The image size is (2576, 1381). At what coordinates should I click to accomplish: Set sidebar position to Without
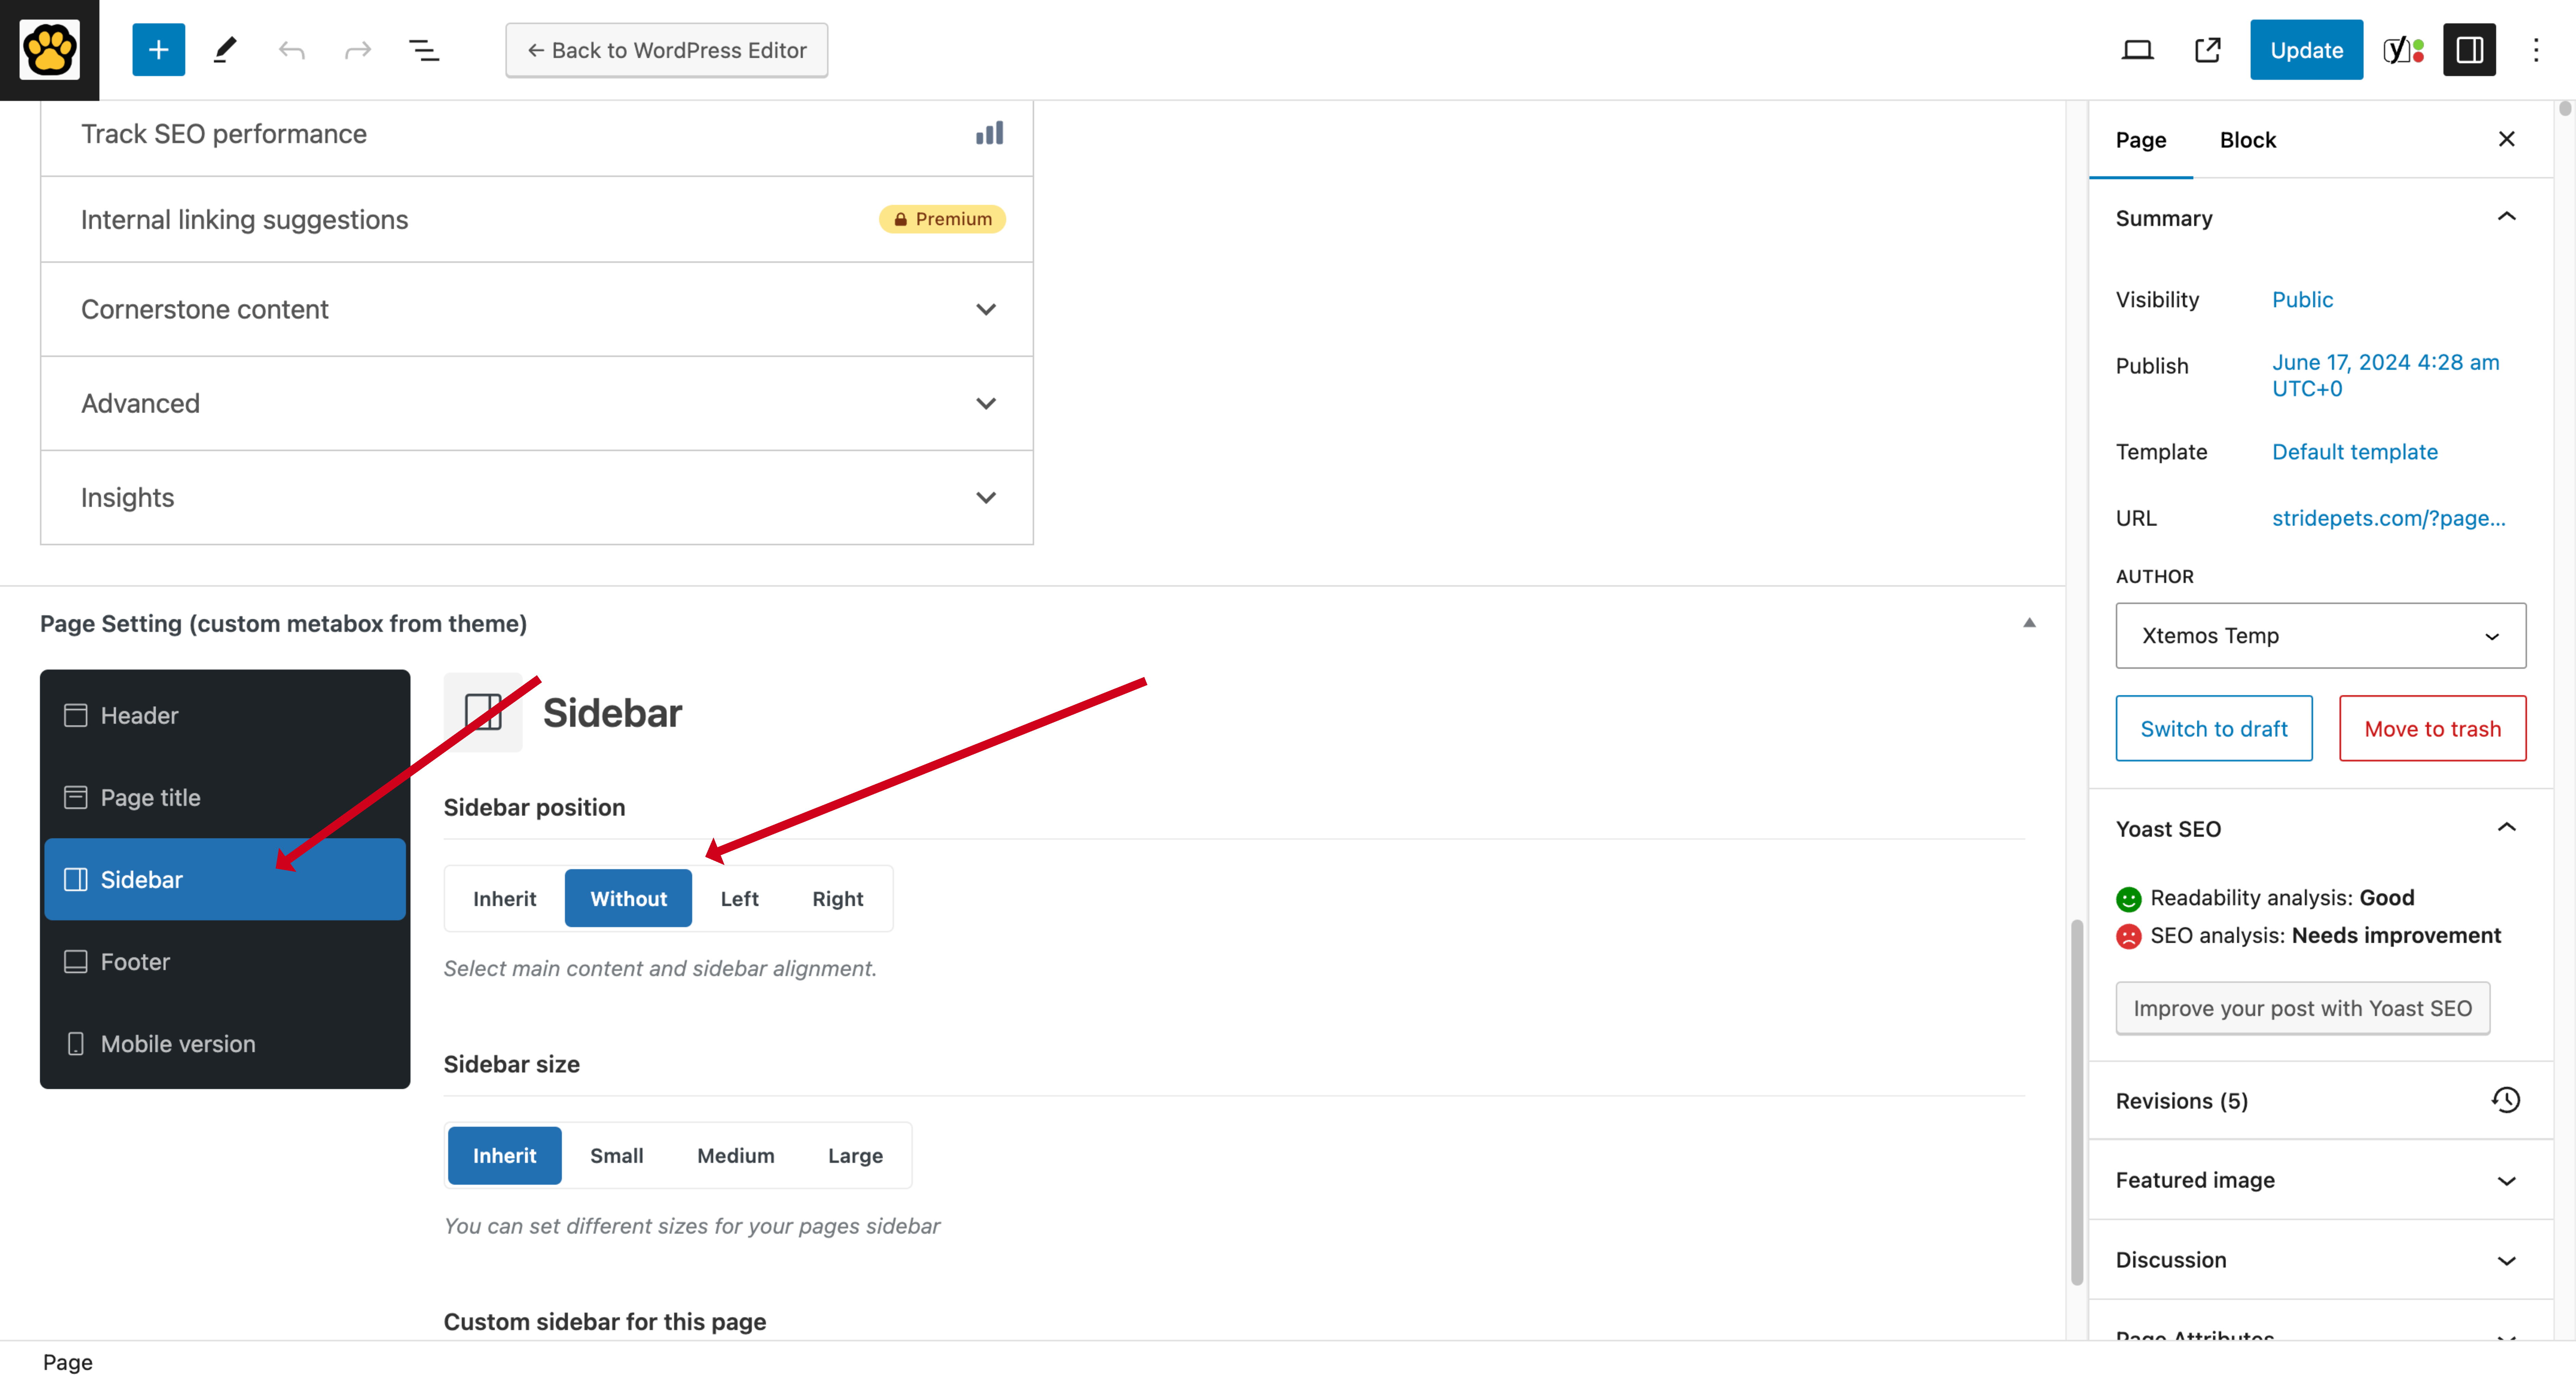[628, 898]
